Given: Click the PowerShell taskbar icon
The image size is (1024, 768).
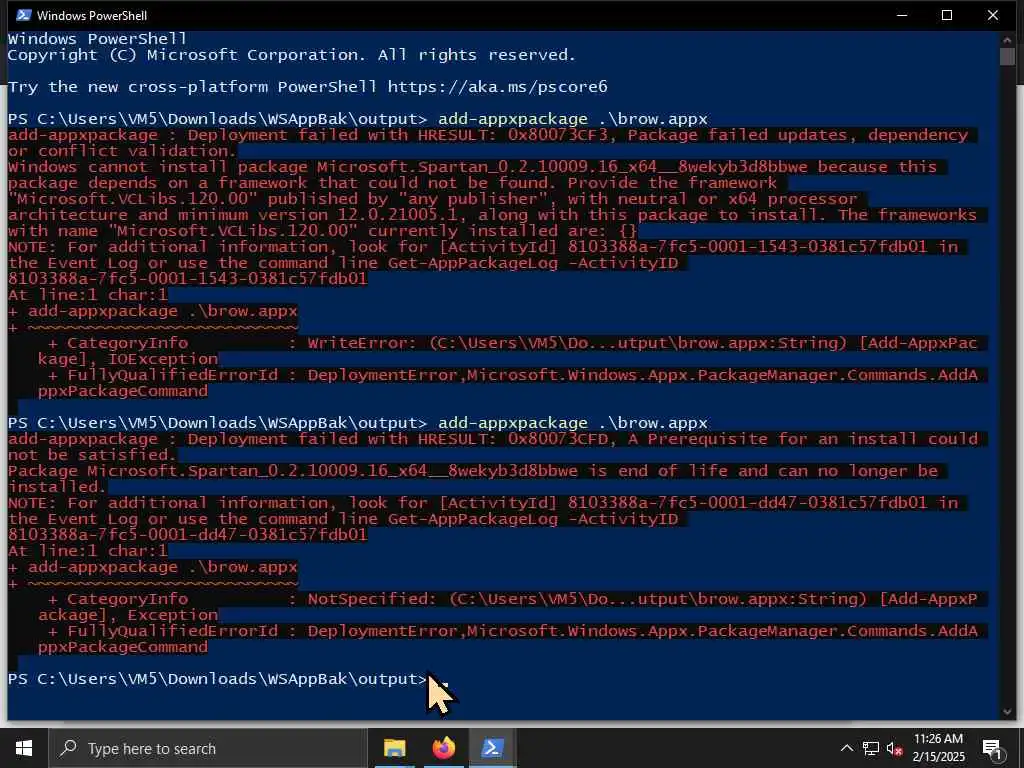Looking at the screenshot, I should pos(492,748).
